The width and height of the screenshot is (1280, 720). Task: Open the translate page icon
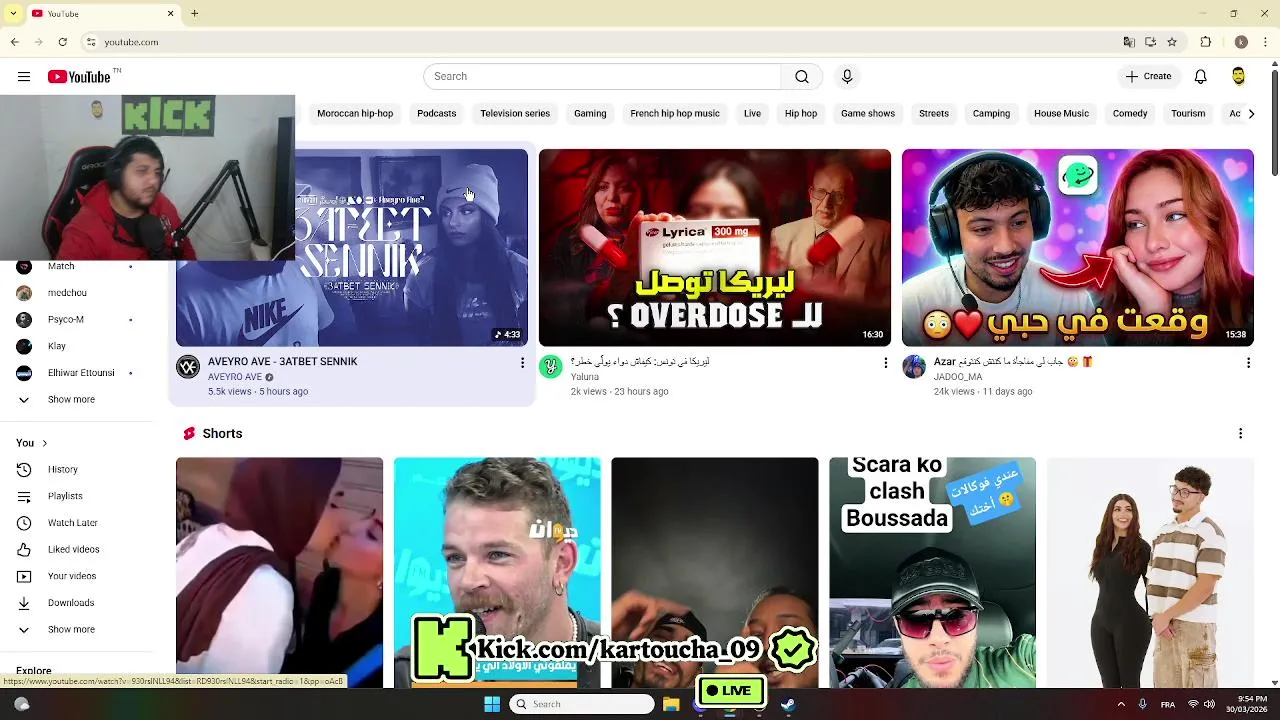click(x=1129, y=42)
